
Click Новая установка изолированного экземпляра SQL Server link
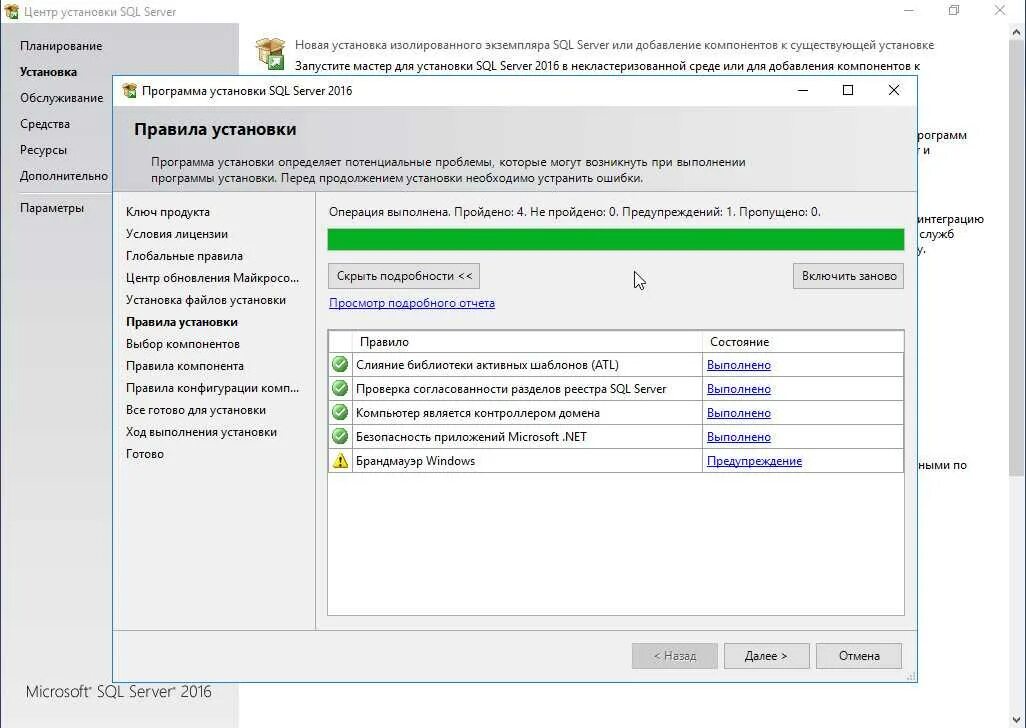click(614, 45)
